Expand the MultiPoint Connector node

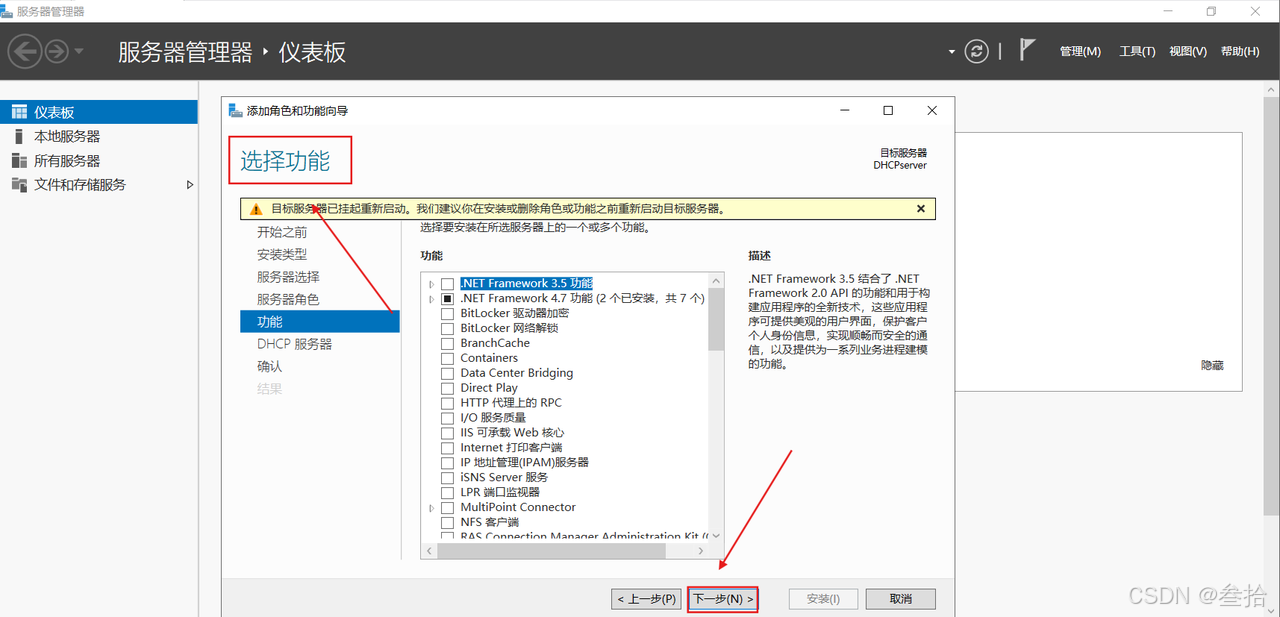point(432,507)
